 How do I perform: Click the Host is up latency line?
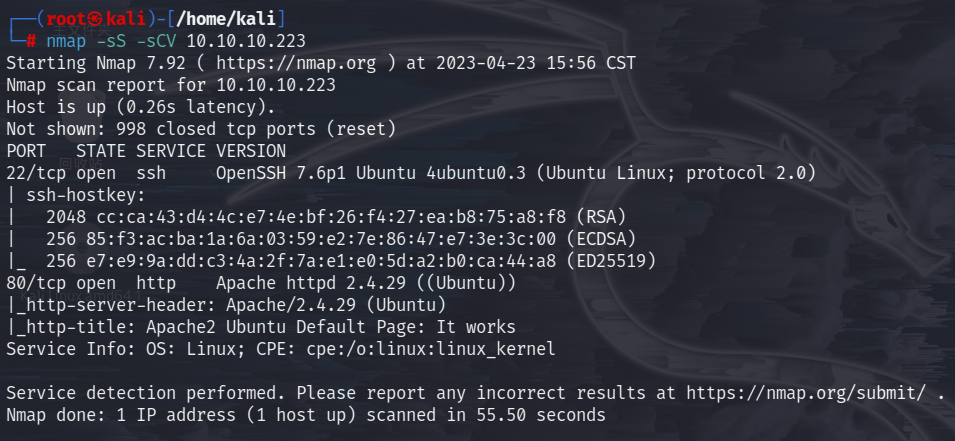141,107
